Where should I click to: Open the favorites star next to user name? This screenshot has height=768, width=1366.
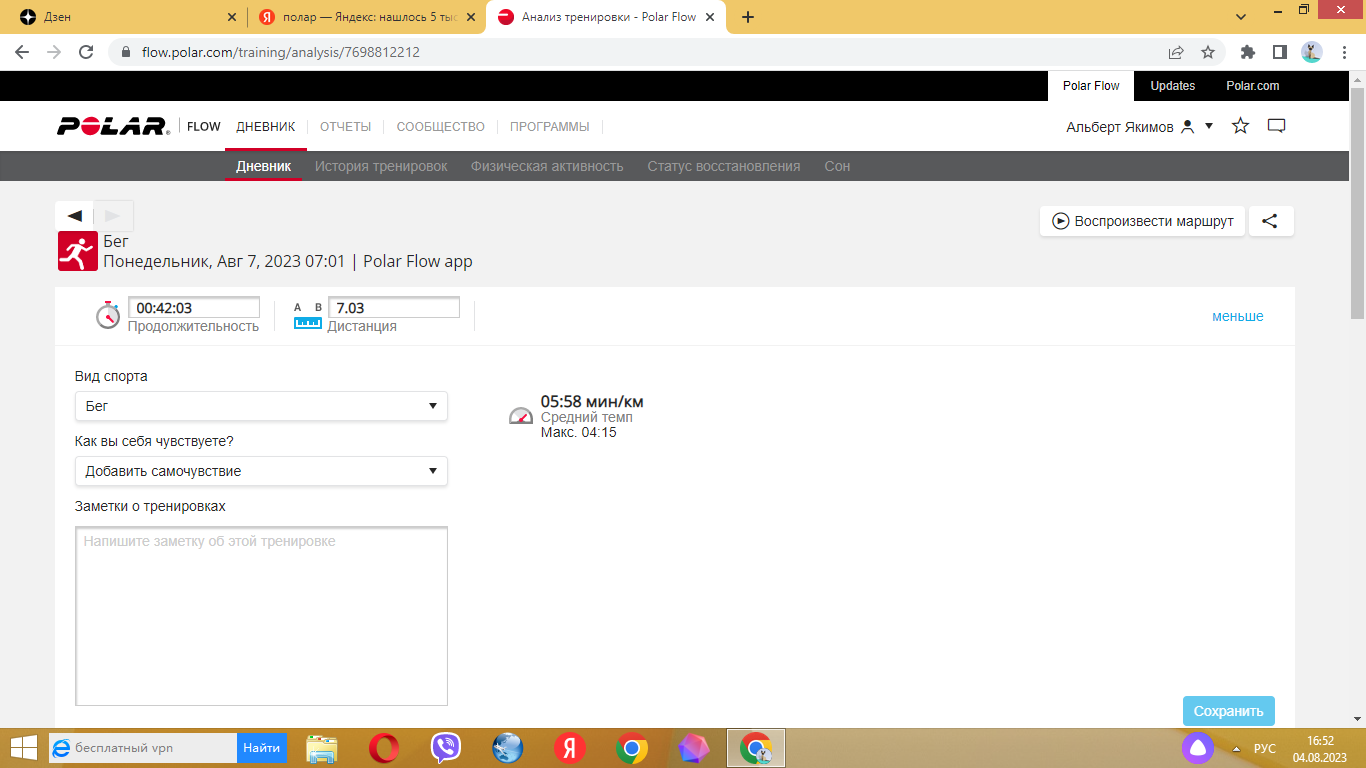coord(1241,126)
